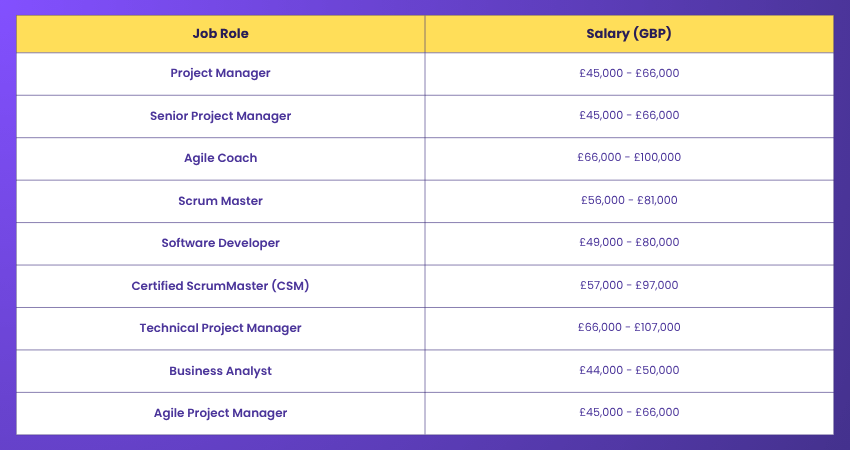
Task: Click the Agile Coach salary £66,000 - £100,000
Action: tap(628, 158)
